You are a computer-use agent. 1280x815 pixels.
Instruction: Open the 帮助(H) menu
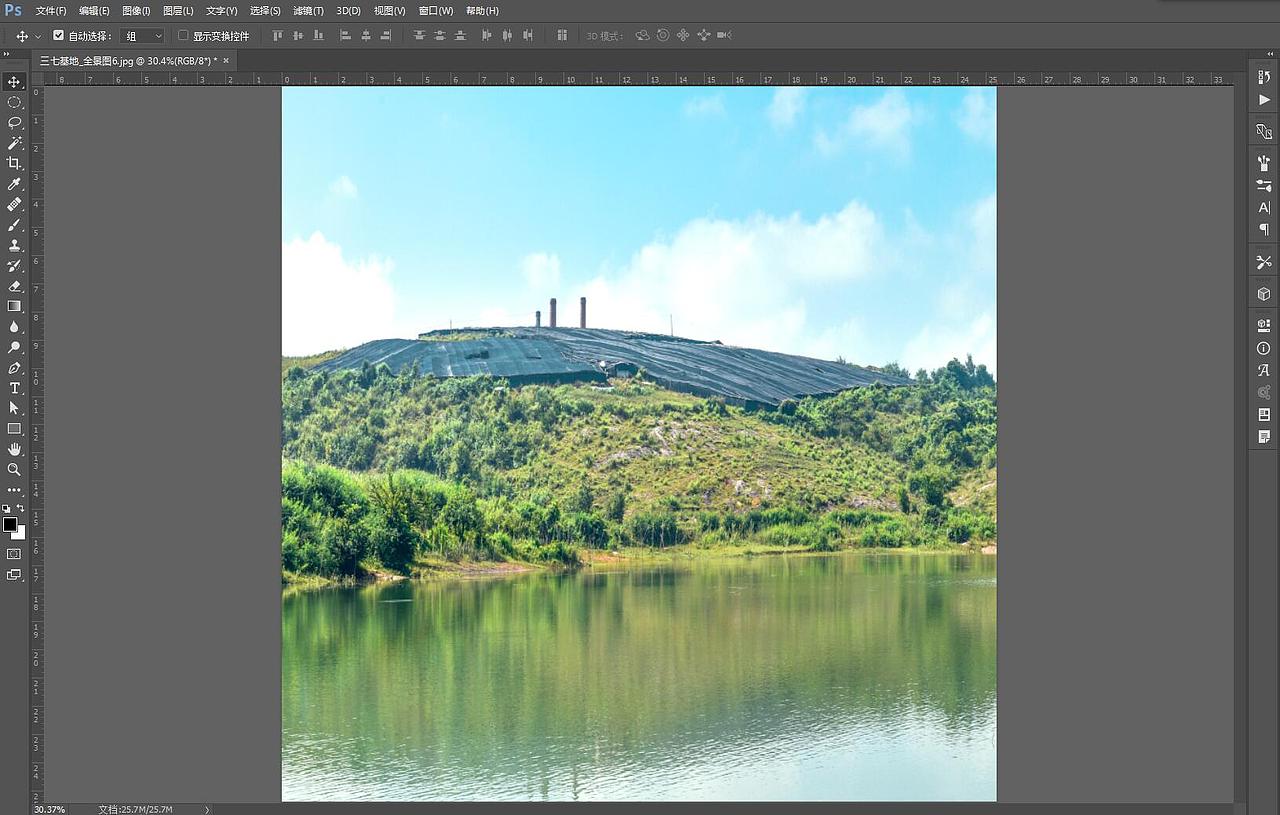(x=482, y=11)
